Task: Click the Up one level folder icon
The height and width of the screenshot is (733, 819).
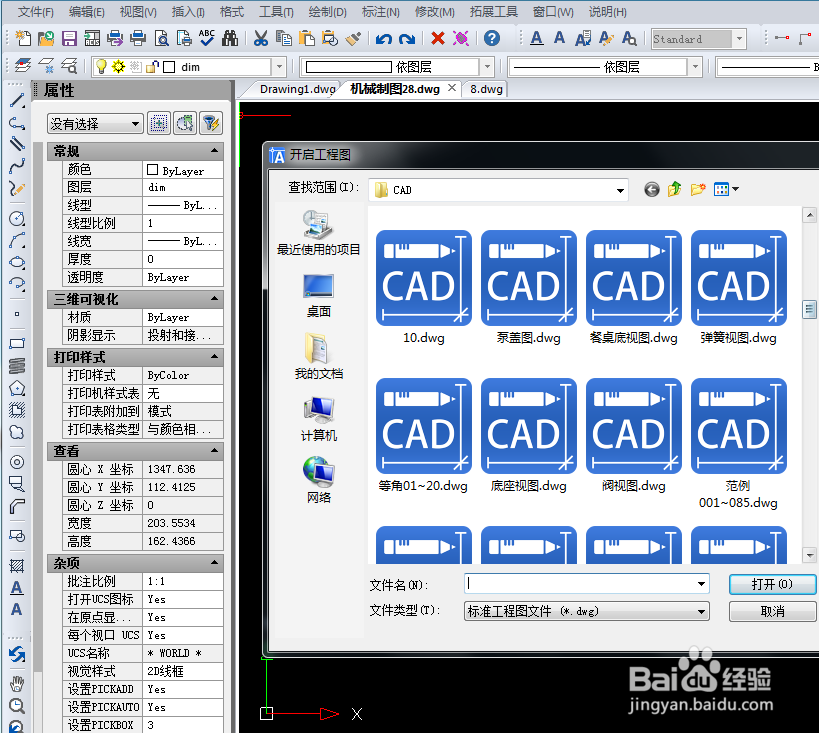Action: click(674, 189)
